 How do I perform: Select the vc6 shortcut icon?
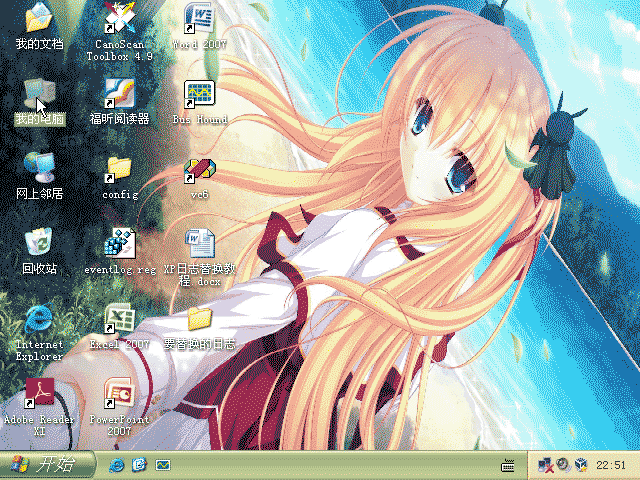[x=199, y=170]
